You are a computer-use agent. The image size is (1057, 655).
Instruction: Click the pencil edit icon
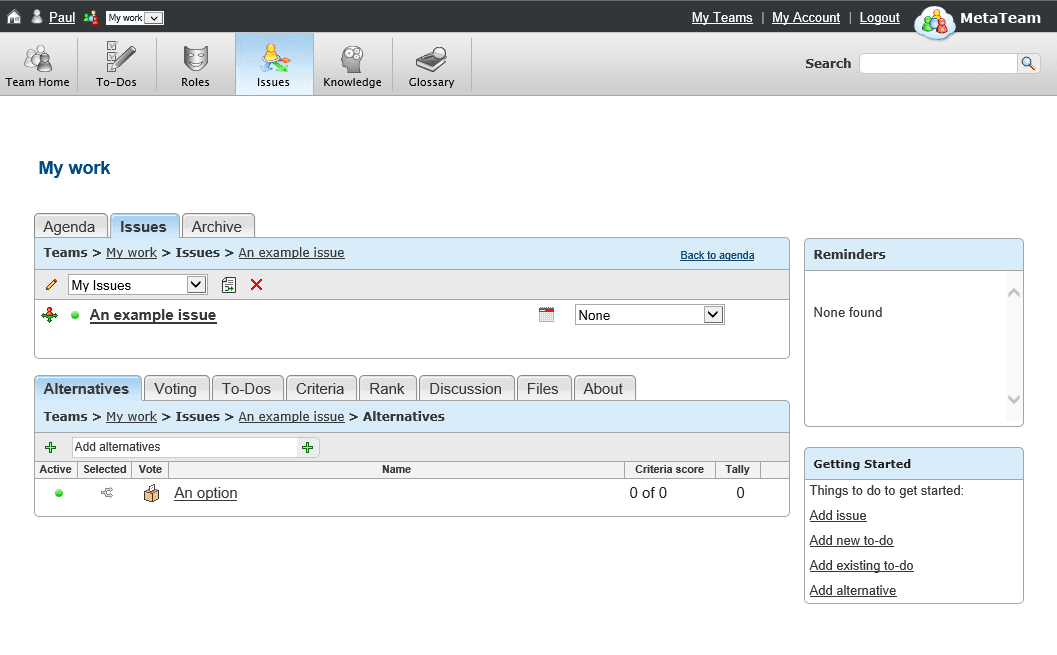[51, 285]
